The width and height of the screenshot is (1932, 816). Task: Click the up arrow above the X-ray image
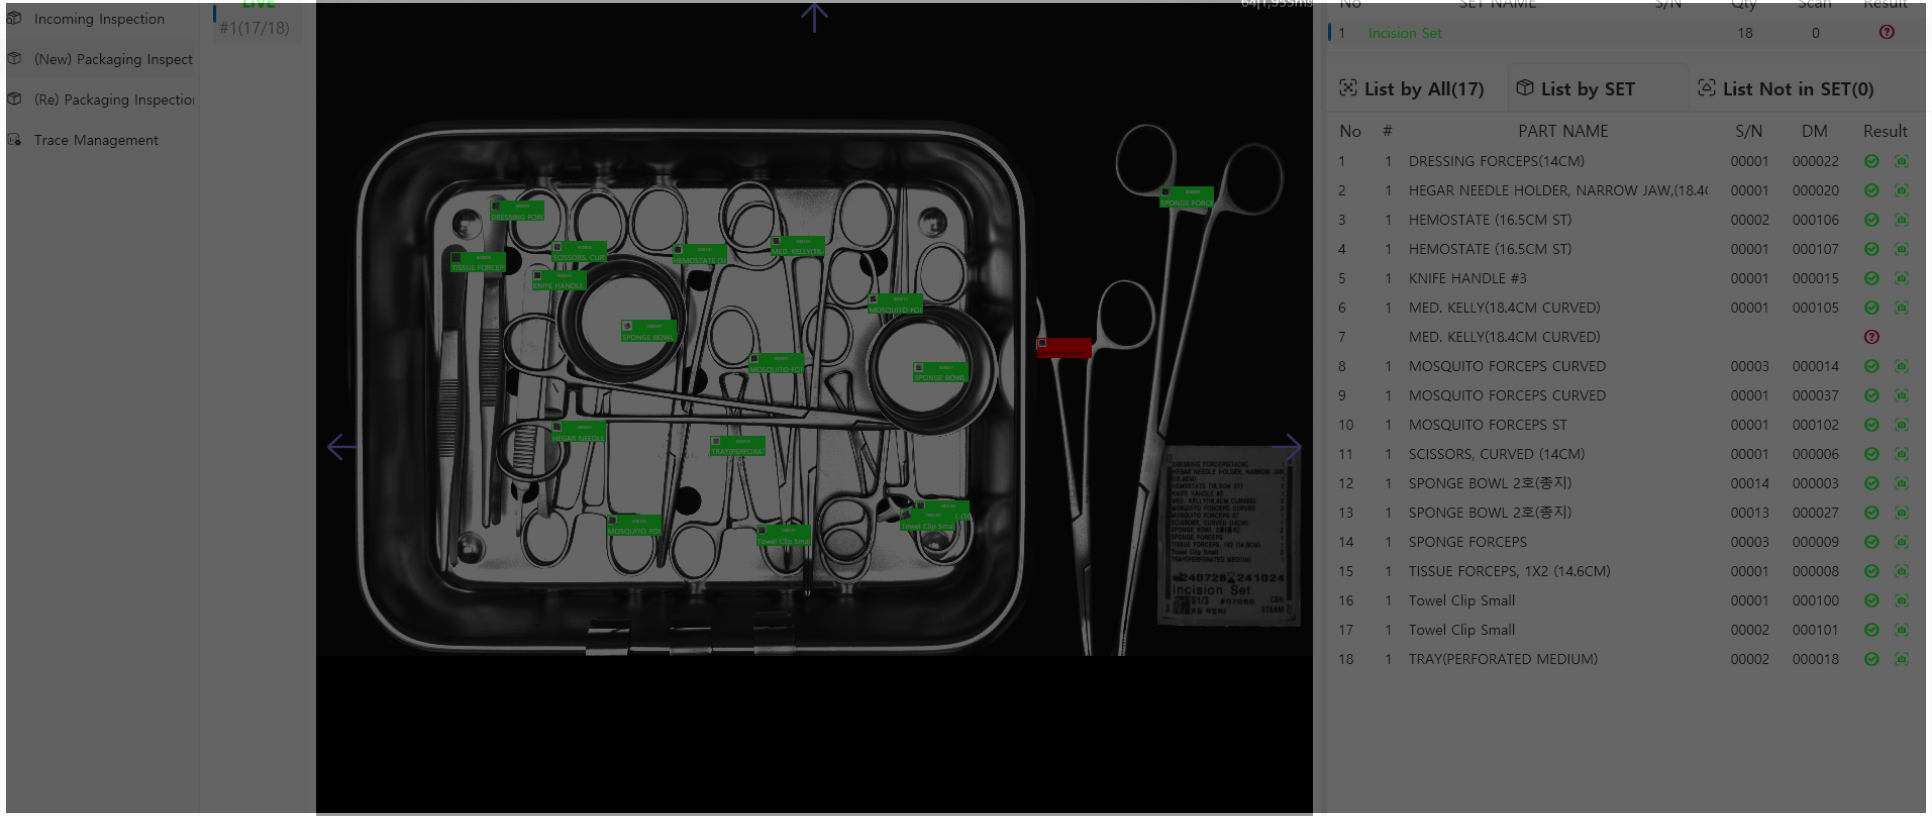point(814,16)
